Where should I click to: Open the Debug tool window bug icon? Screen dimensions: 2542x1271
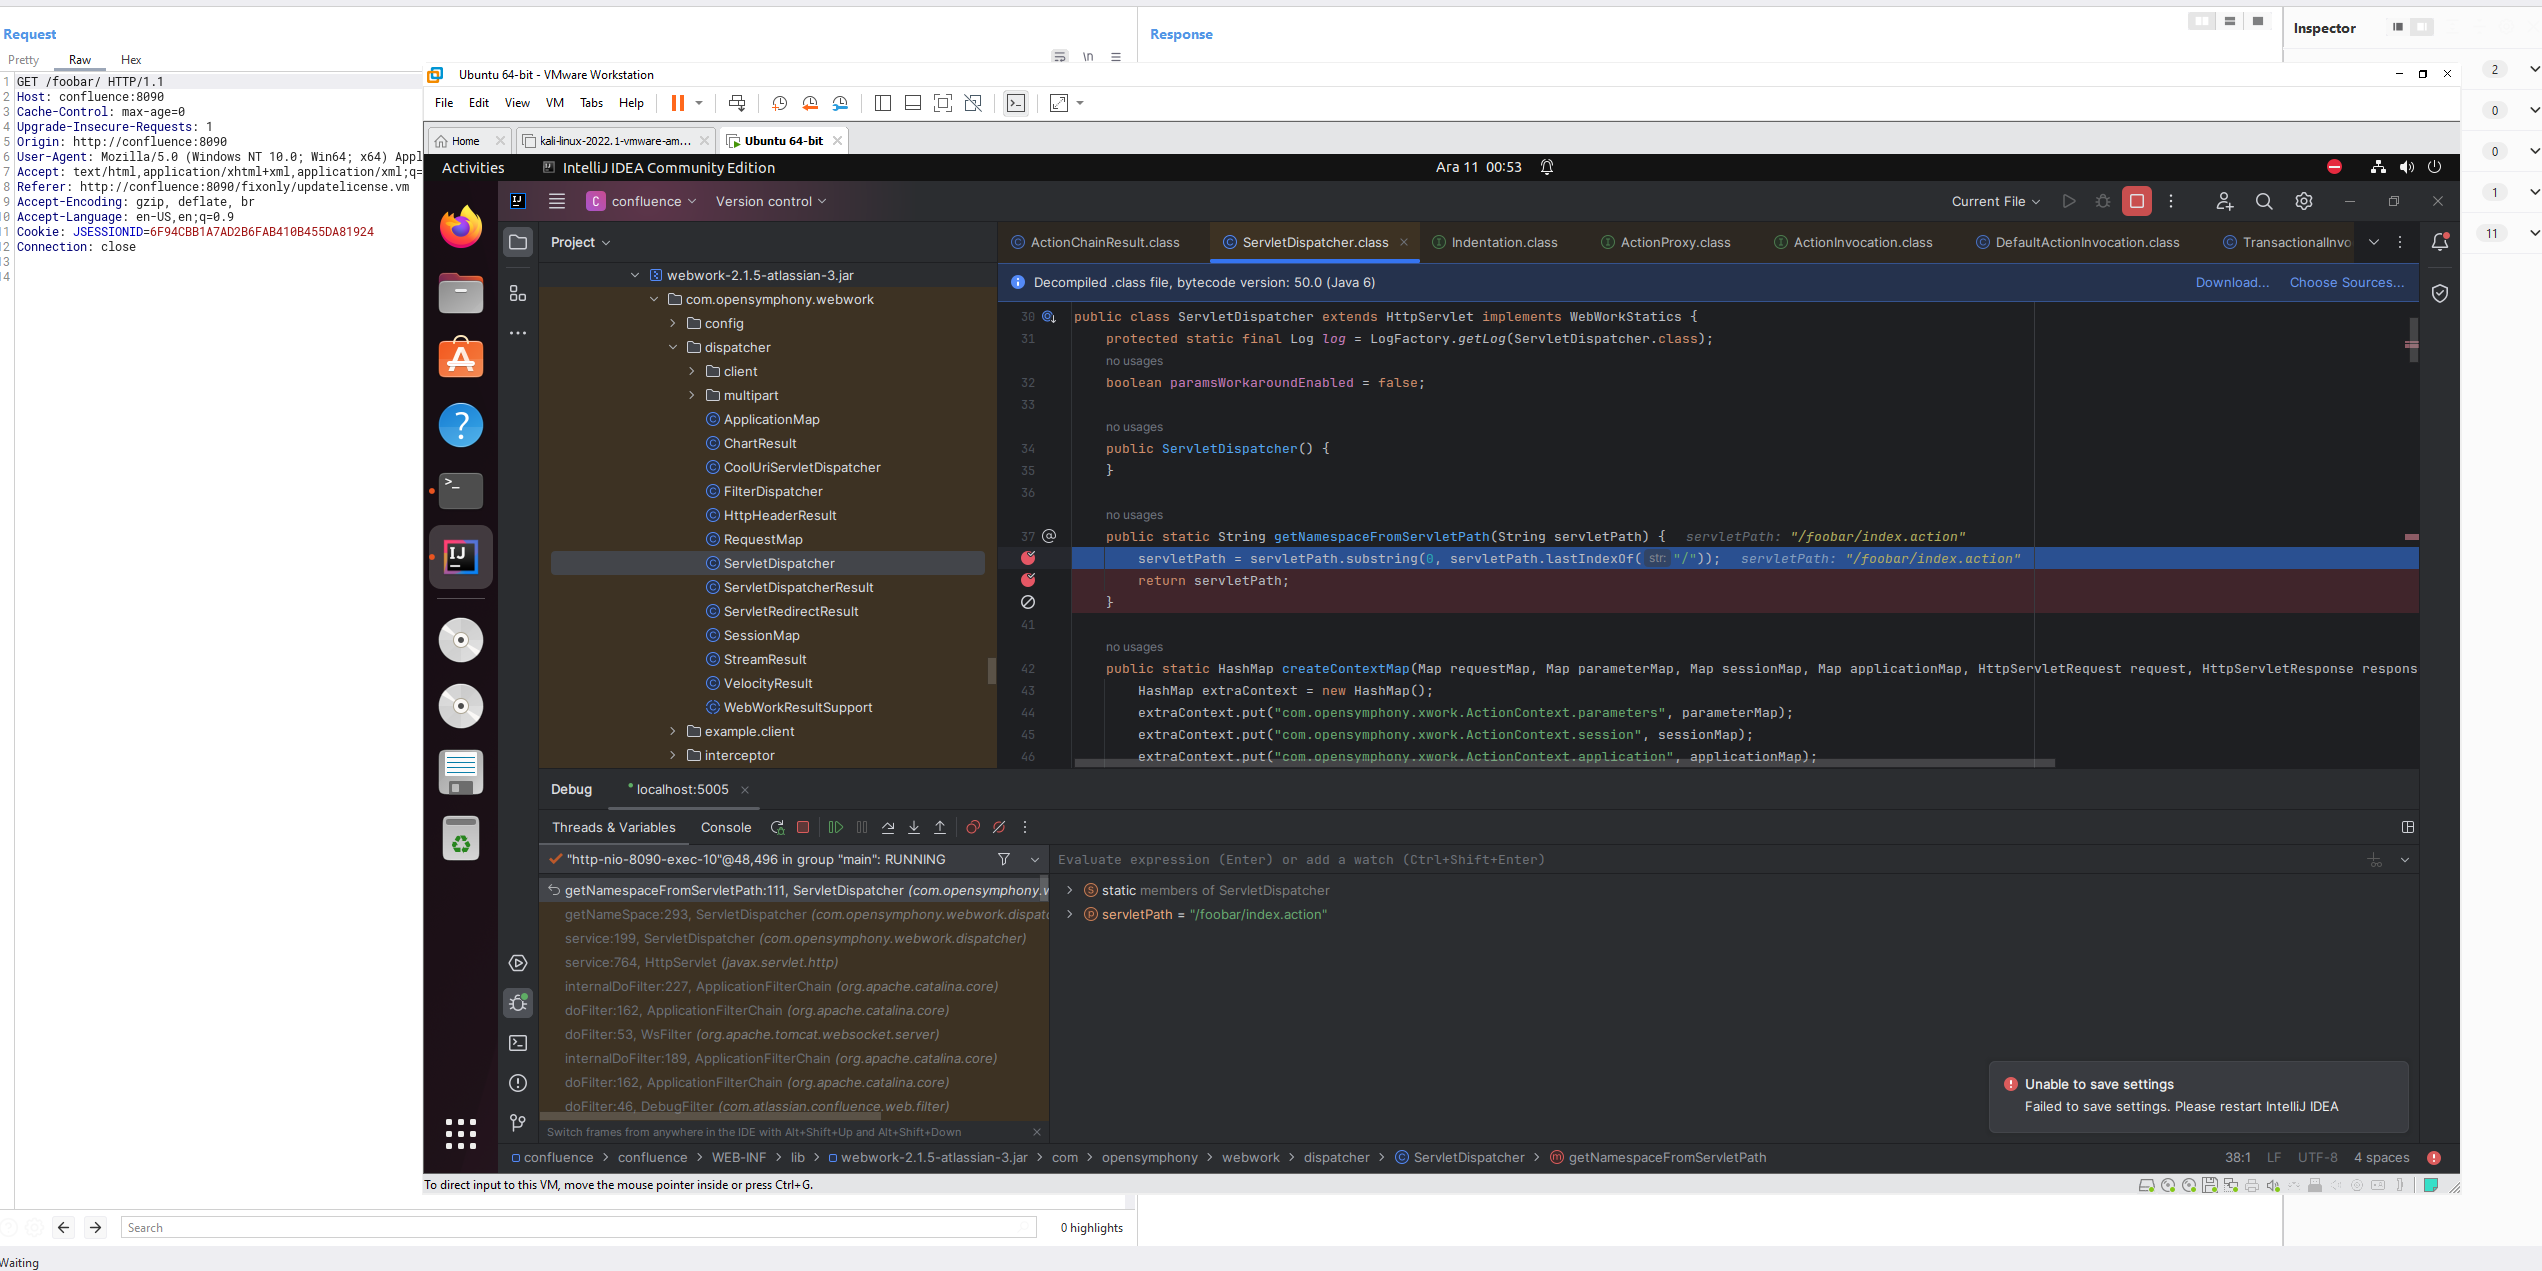click(518, 1003)
